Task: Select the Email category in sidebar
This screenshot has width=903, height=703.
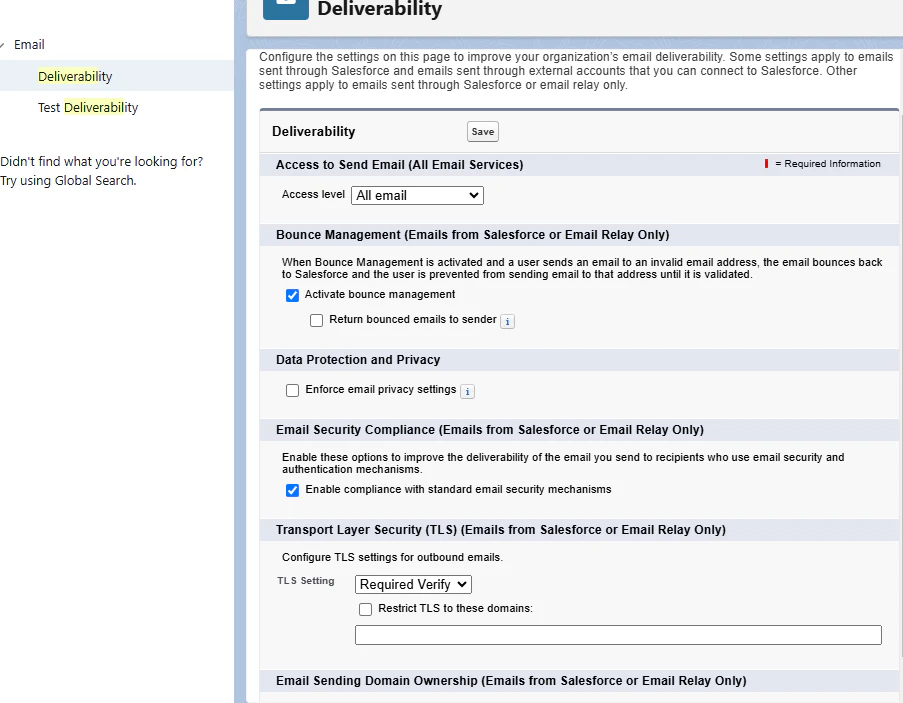Action: [x=29, y=44]
